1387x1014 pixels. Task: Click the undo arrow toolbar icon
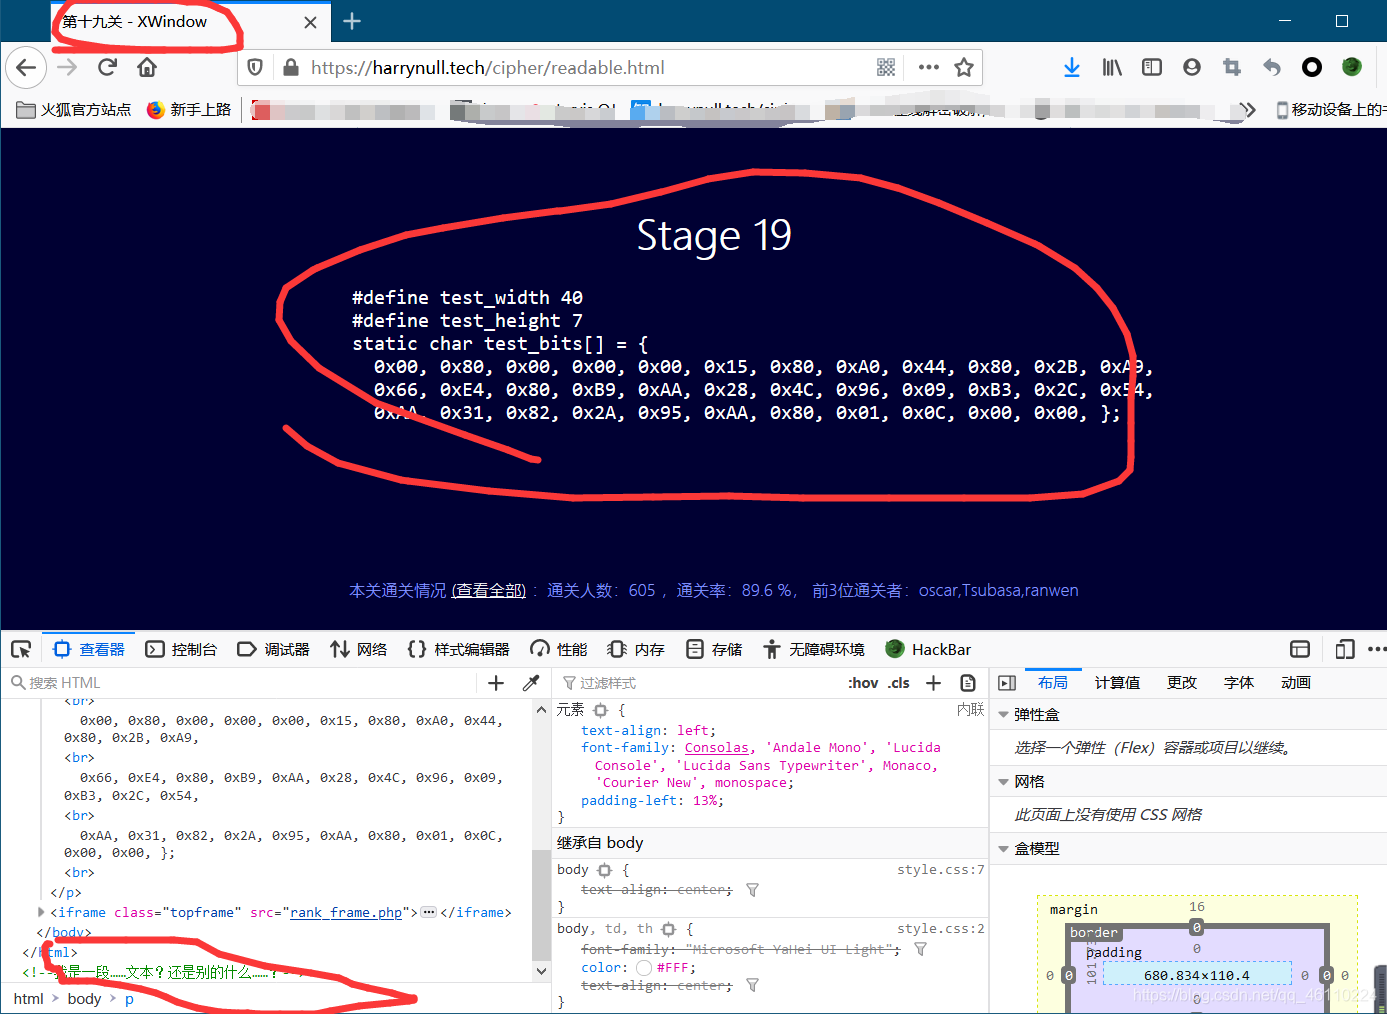(1272, 67)
